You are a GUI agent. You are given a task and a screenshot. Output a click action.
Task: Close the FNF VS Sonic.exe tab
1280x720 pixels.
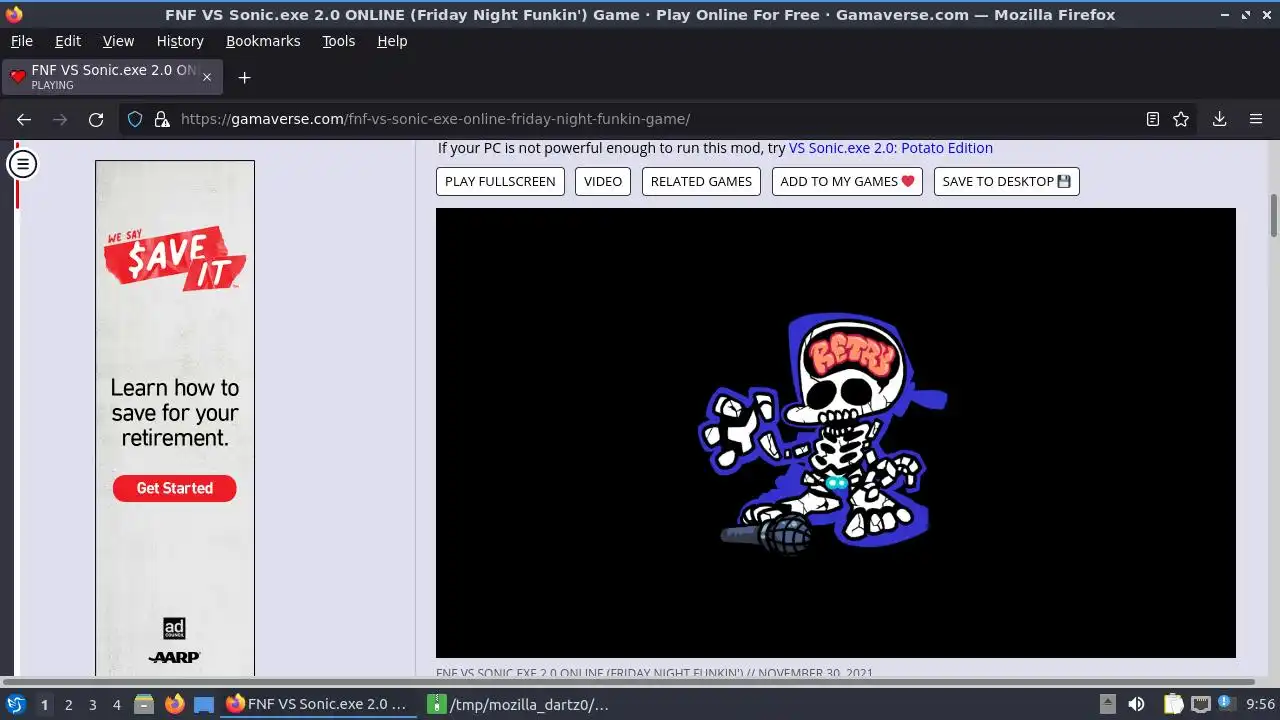[x=207, y=77]
